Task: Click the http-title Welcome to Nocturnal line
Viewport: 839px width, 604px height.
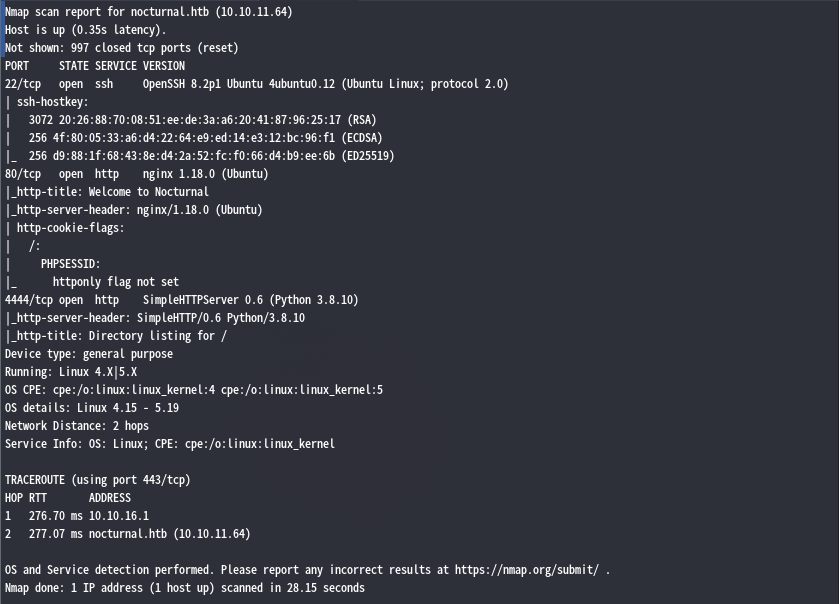Action: pos(107,192)
